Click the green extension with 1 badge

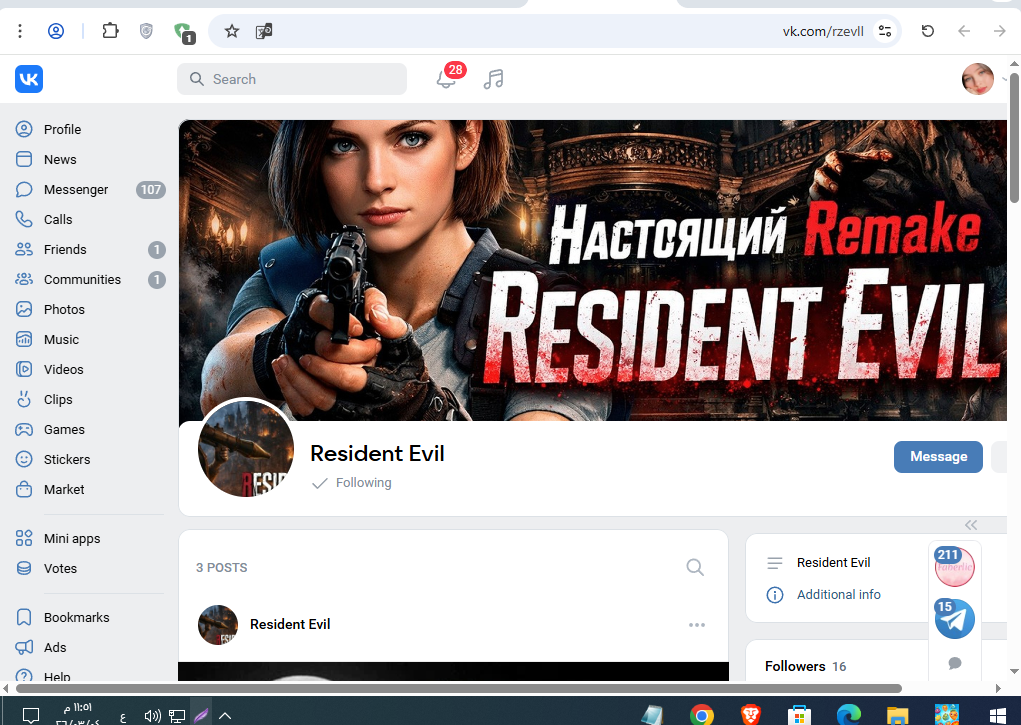tap(184, 33)
